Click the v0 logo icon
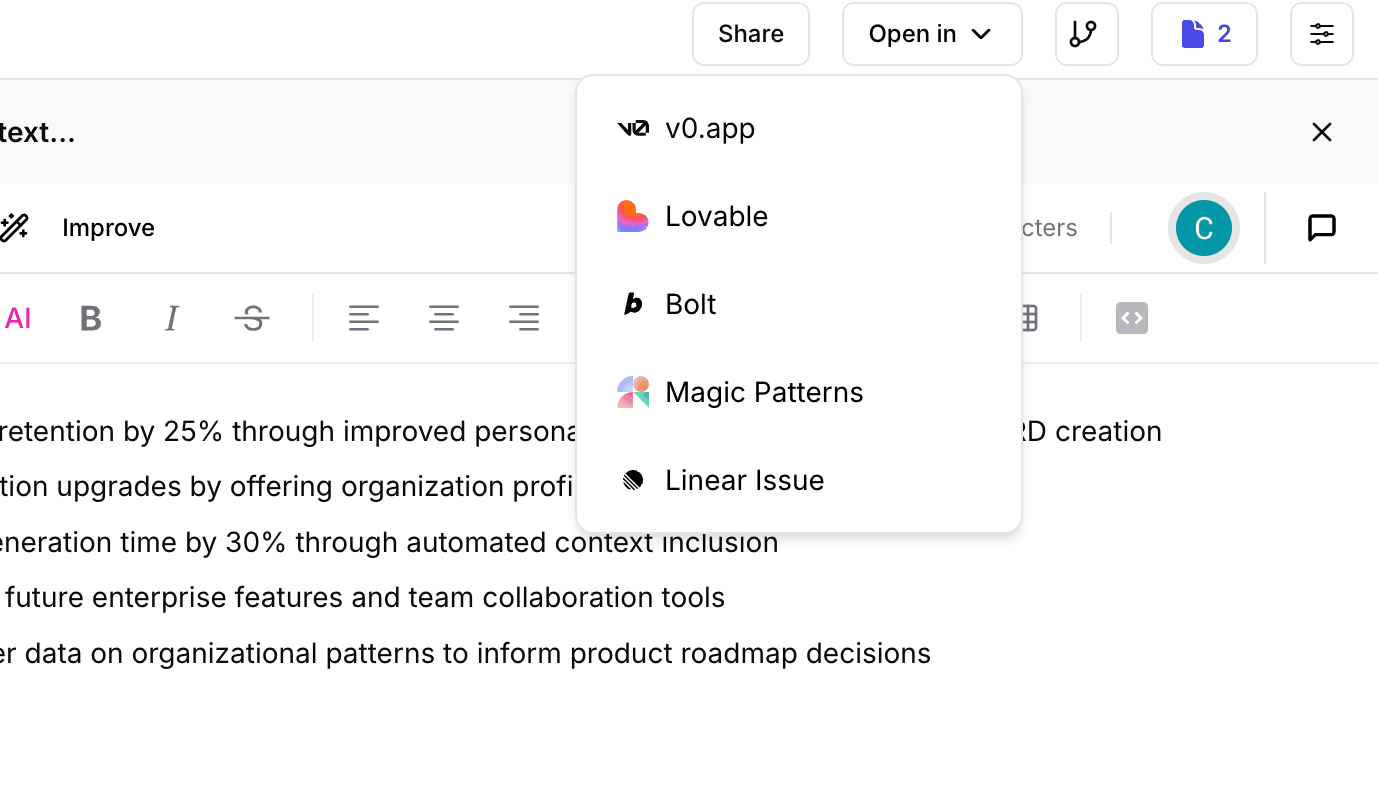 tap(632, 128)
